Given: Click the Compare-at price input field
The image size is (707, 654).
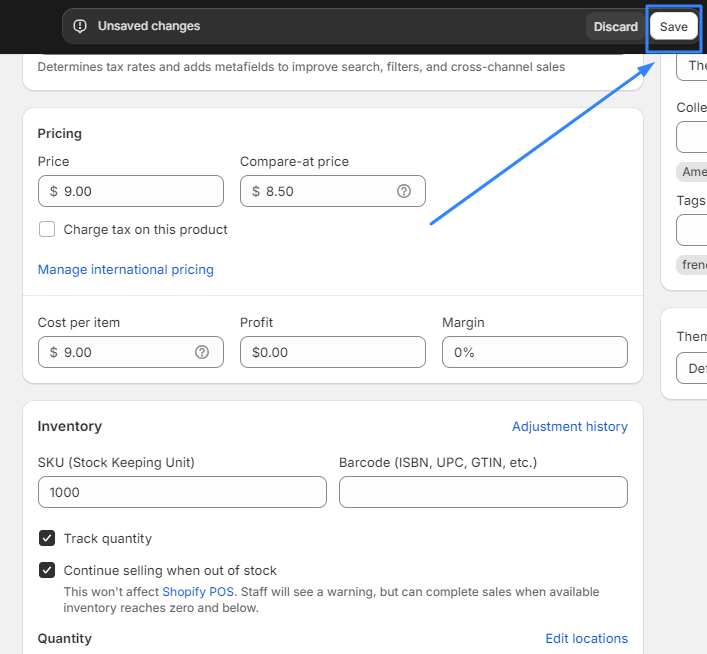Looking at the screenshot, I should tap(333, 191).
